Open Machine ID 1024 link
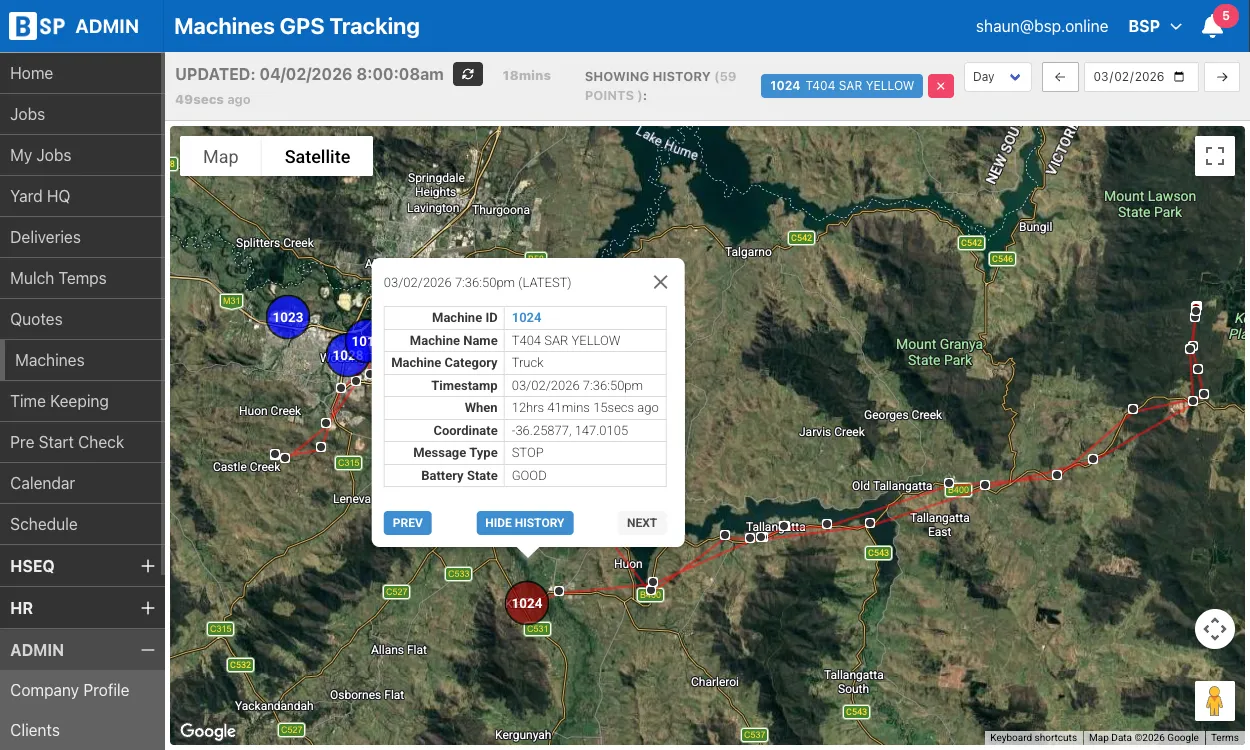Image resolution: width=1250 pixels, height=750 pixels. point(527,317)
